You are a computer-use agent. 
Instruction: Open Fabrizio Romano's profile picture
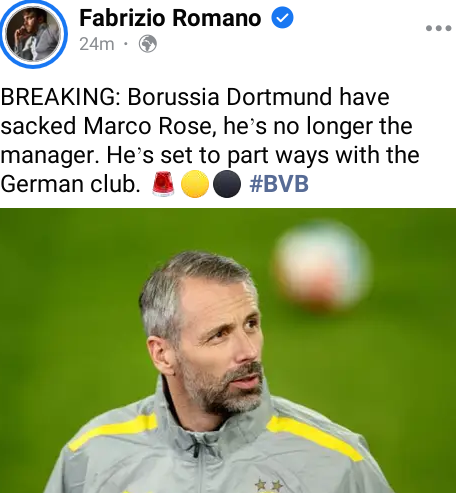33,33
